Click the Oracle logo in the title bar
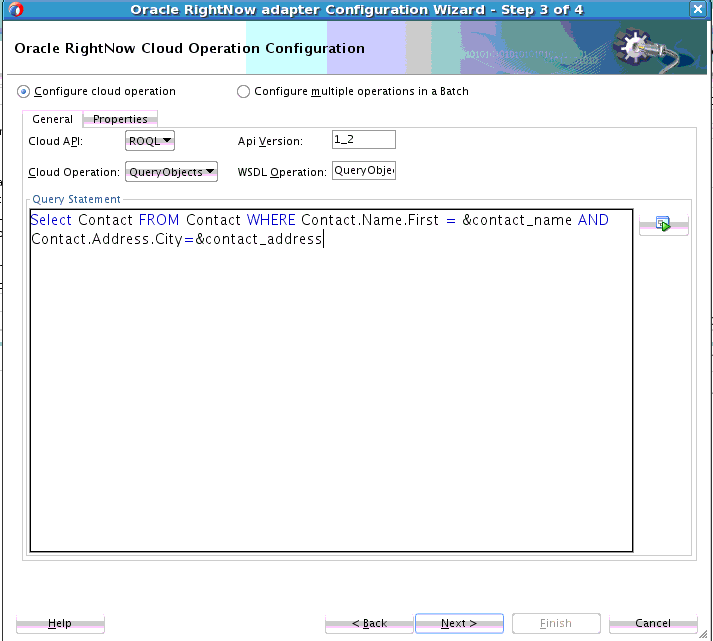 click(16, 10)
